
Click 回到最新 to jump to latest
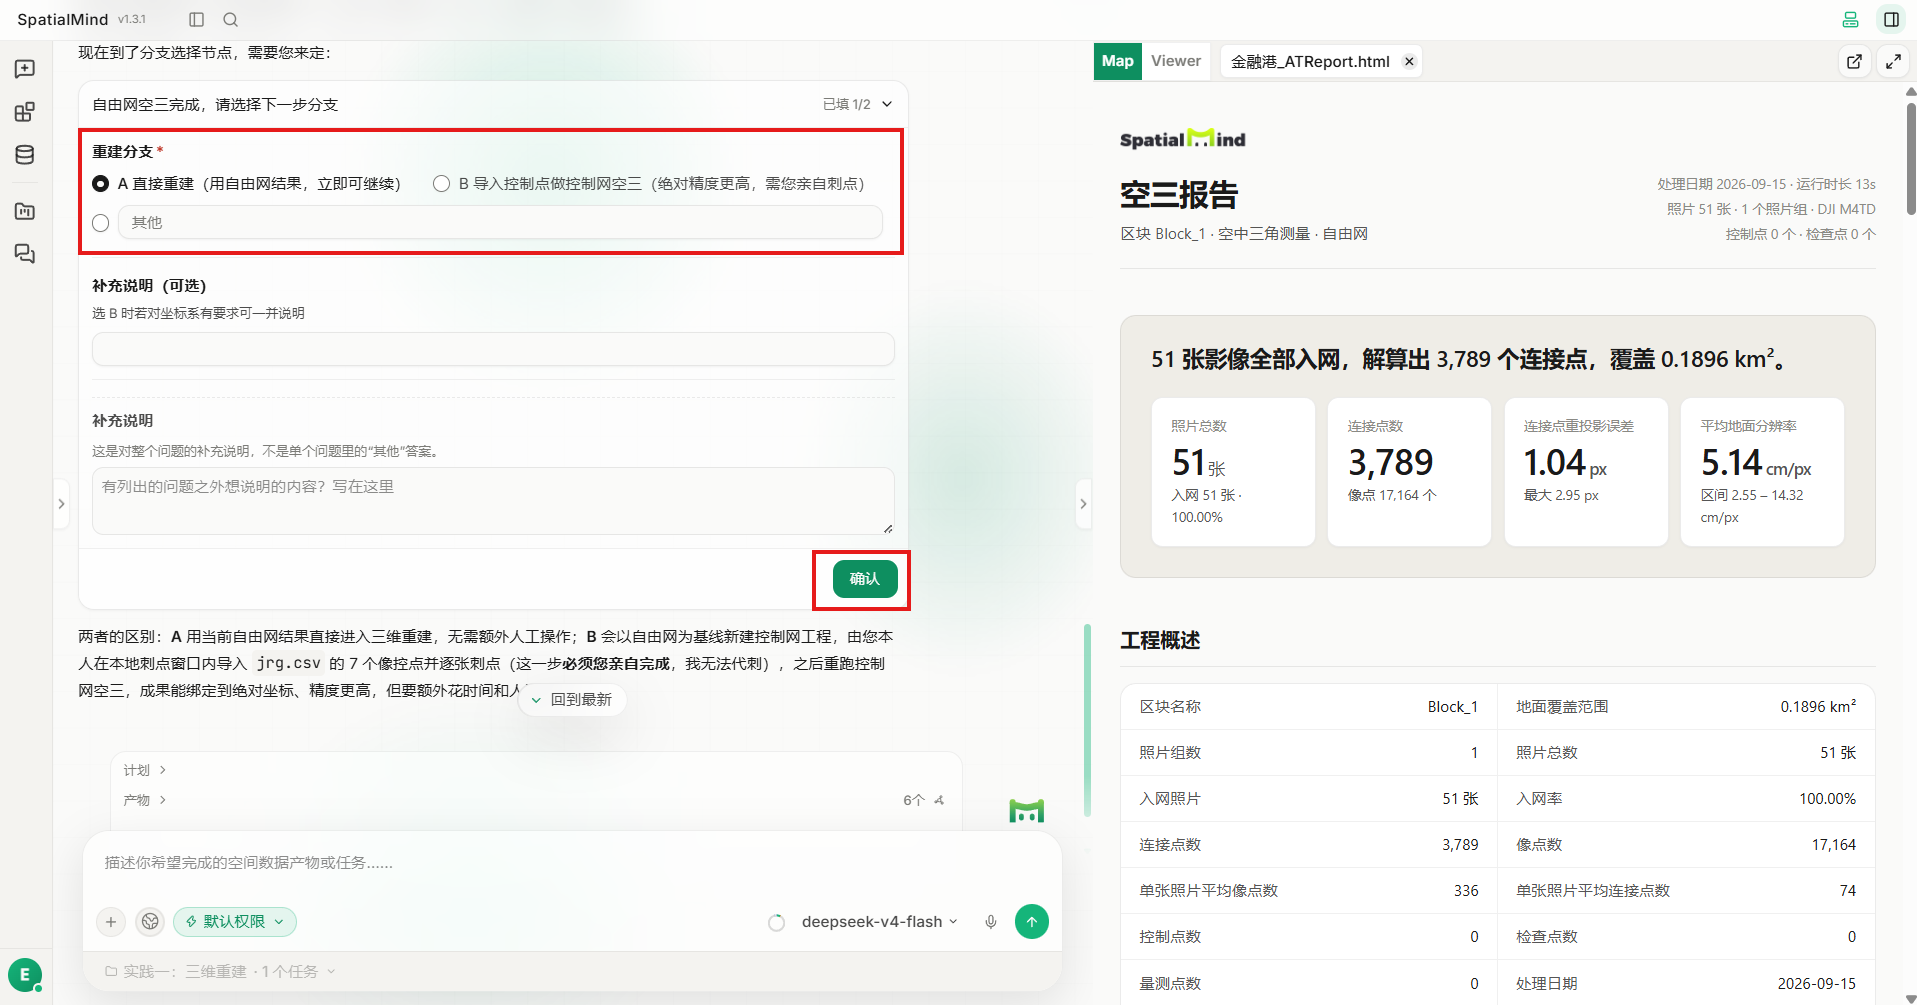coord(572,700)
